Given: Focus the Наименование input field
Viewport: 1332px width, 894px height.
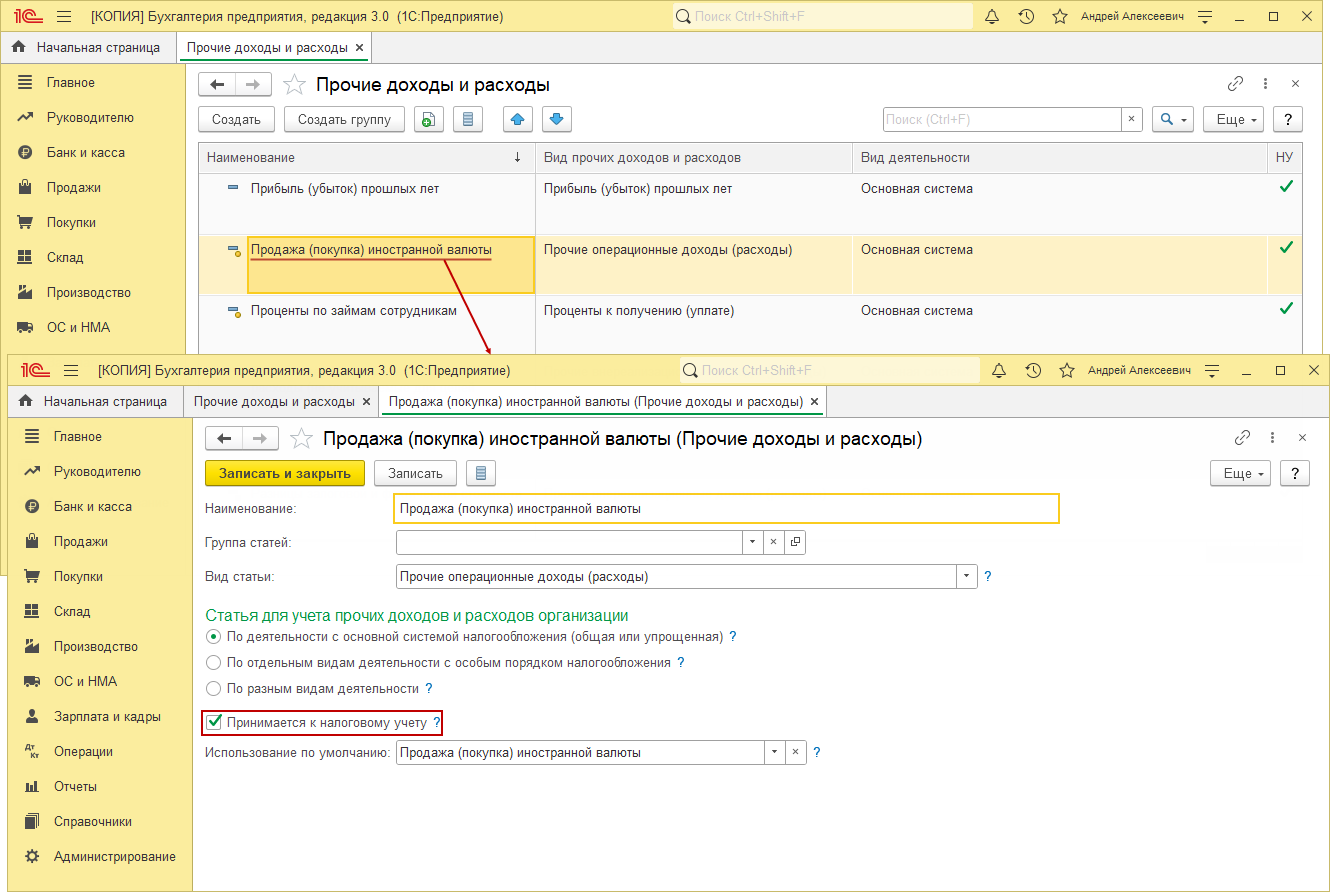Looking at the screenshot, I should [x=726, y=508].
